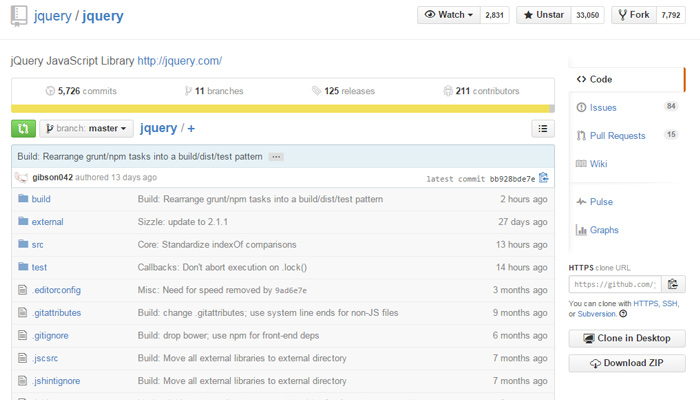Open the branch: master selector
Screen dimensions: 700x400
point(86,129)
